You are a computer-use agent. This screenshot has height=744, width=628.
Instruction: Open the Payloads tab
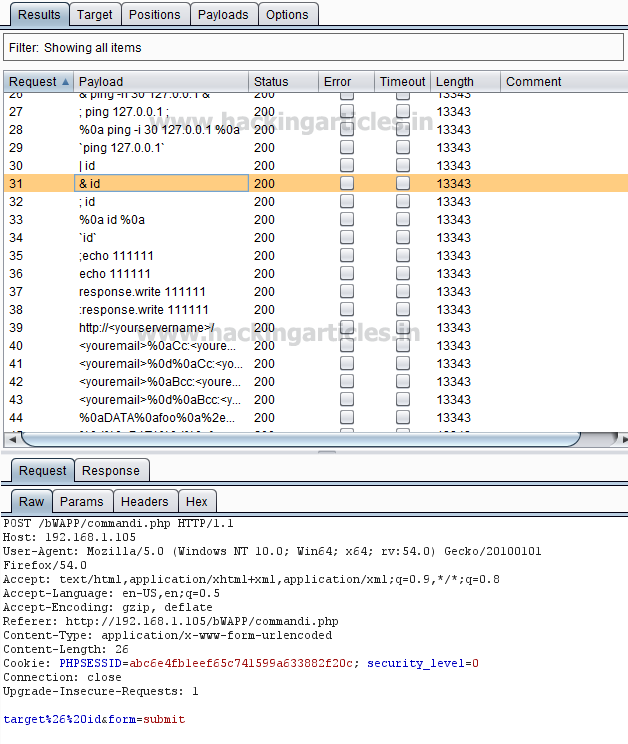(223, 15)
